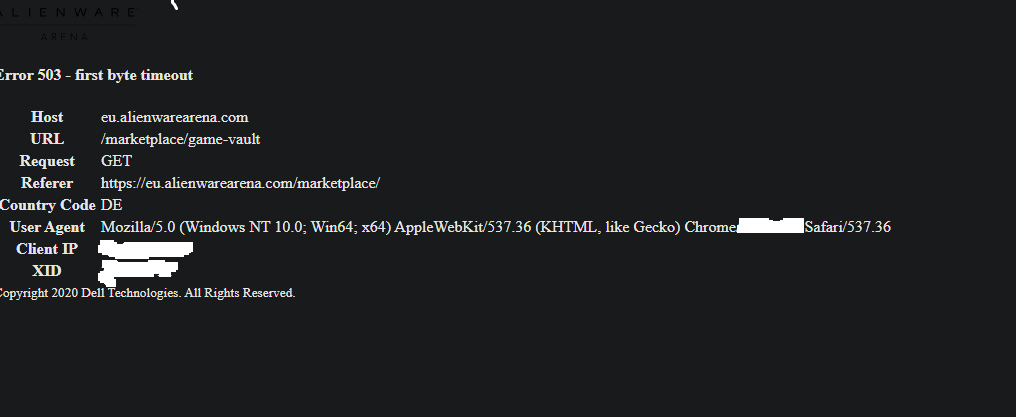Click the GET request method value
This screenshot has width=1016, height=417.
116,161
